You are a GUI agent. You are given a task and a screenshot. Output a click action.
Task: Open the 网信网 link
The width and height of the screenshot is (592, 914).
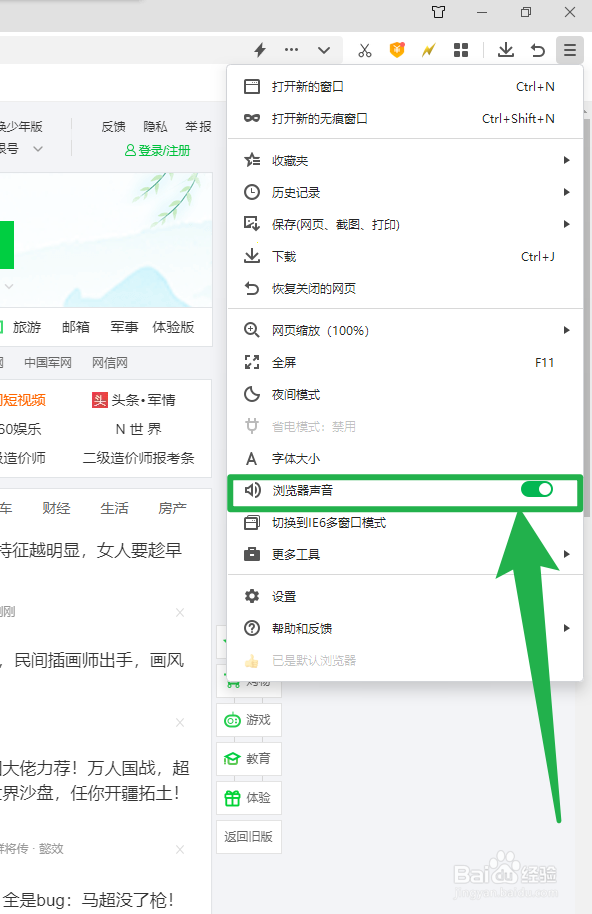tap(110, 363)
